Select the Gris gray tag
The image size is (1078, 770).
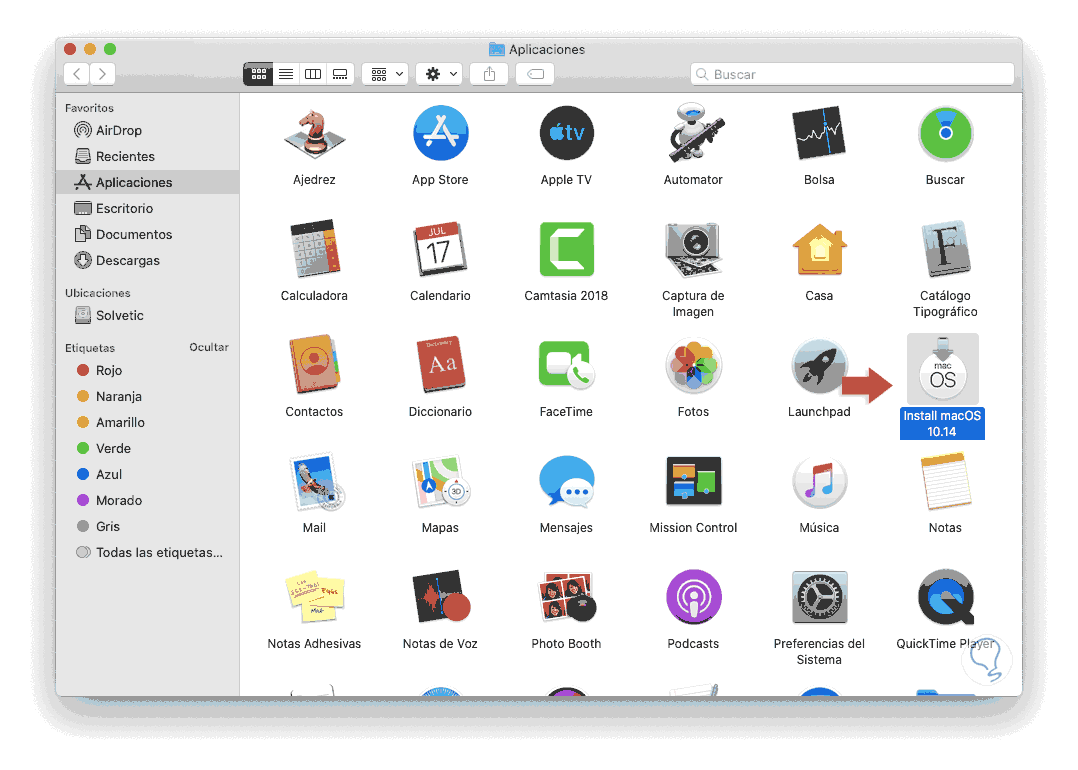[x=148, y=527]
